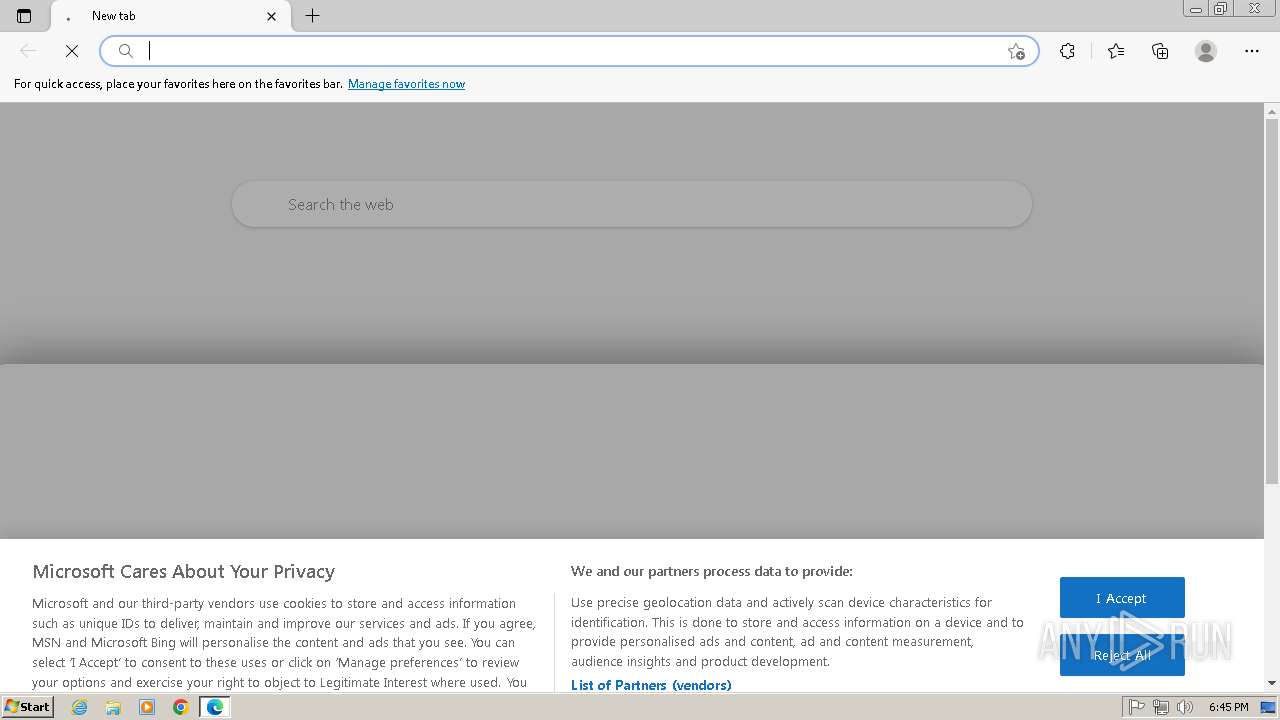Click the scrollbar up arrow
Screen dimensions: 1280x720
tap(1272, 110)
